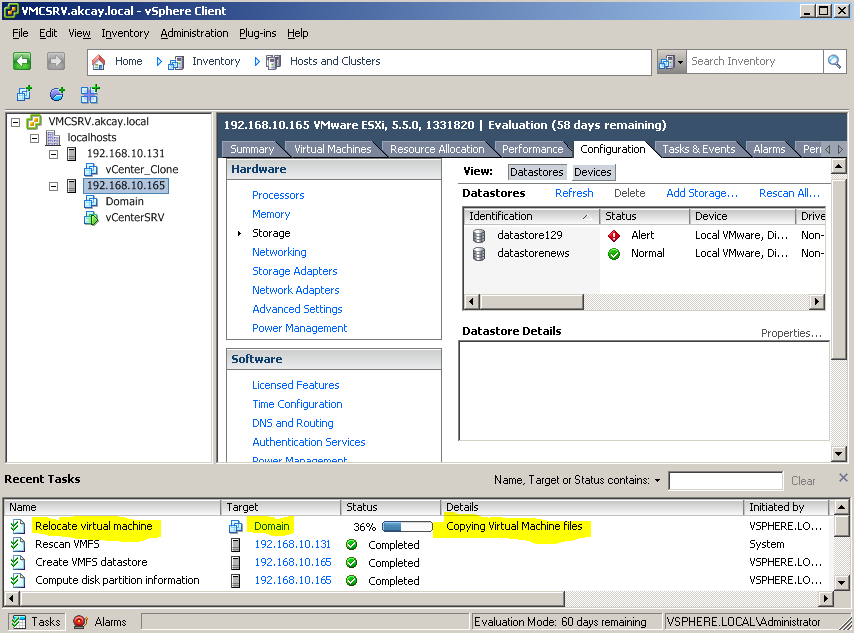Viewport: 854px width, 633px height.
Task: Switch to the Summary tab
Action: (252, 149)
